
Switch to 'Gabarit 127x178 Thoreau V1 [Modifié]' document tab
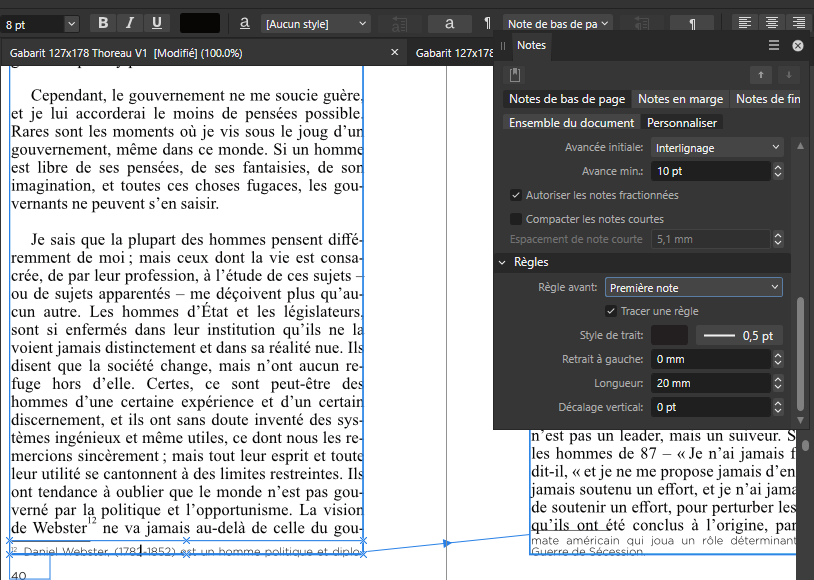click(126, 53)
